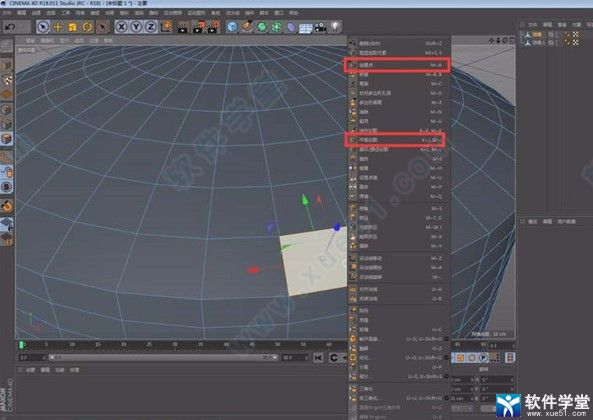Toggle the Y axis lock

click(136, 27)
